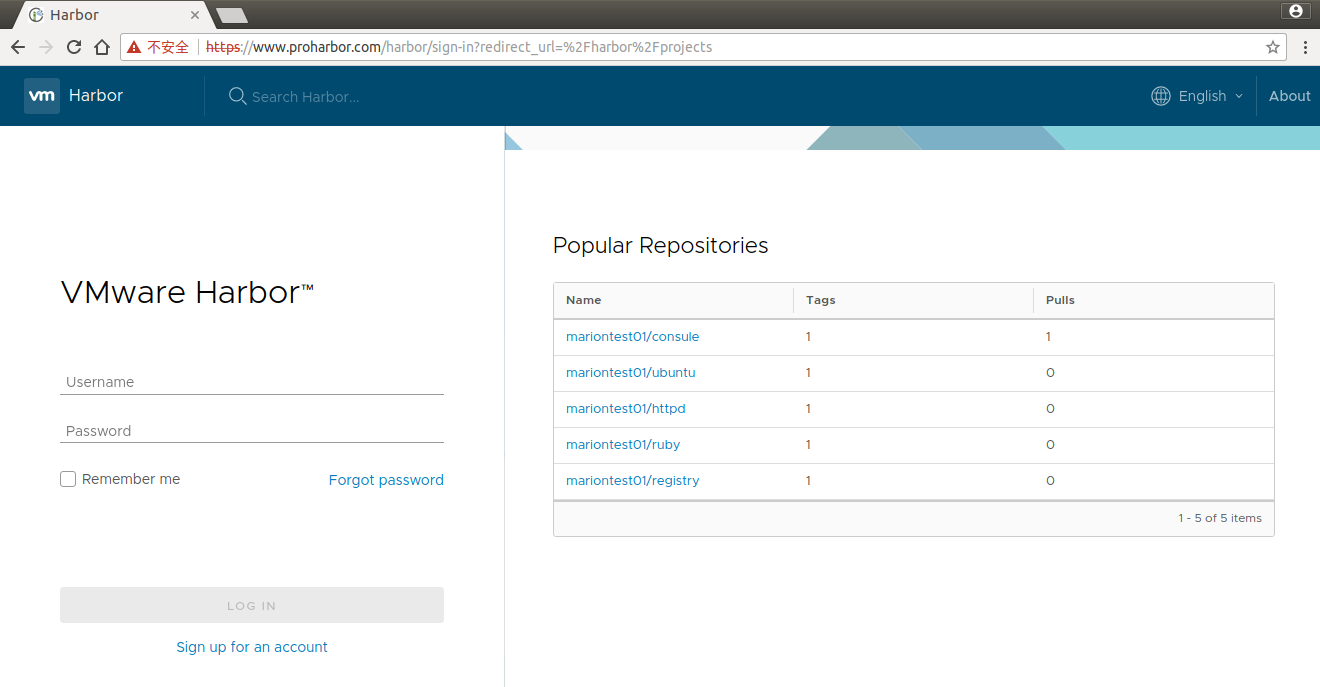Image resolution: width=1320 pixels, height=687 pixels.
Task: Click the '1 - 5 of 5 items' footer
Action: tap(1220, 518)
